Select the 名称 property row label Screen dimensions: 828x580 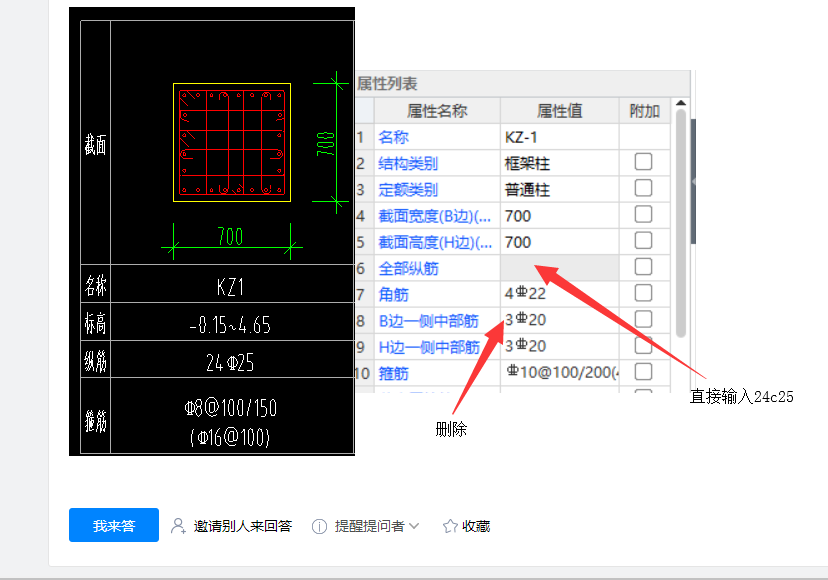393,137
